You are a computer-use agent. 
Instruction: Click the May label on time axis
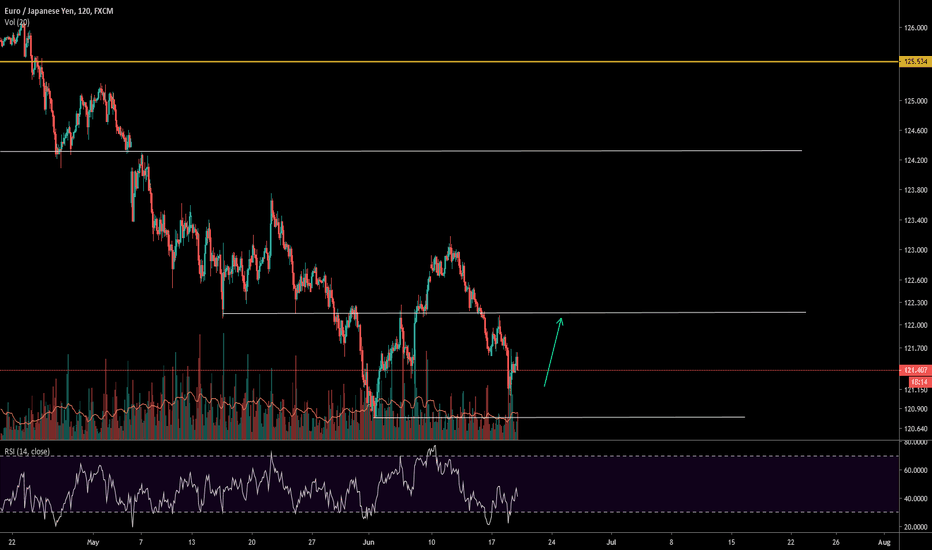(93, 542)
